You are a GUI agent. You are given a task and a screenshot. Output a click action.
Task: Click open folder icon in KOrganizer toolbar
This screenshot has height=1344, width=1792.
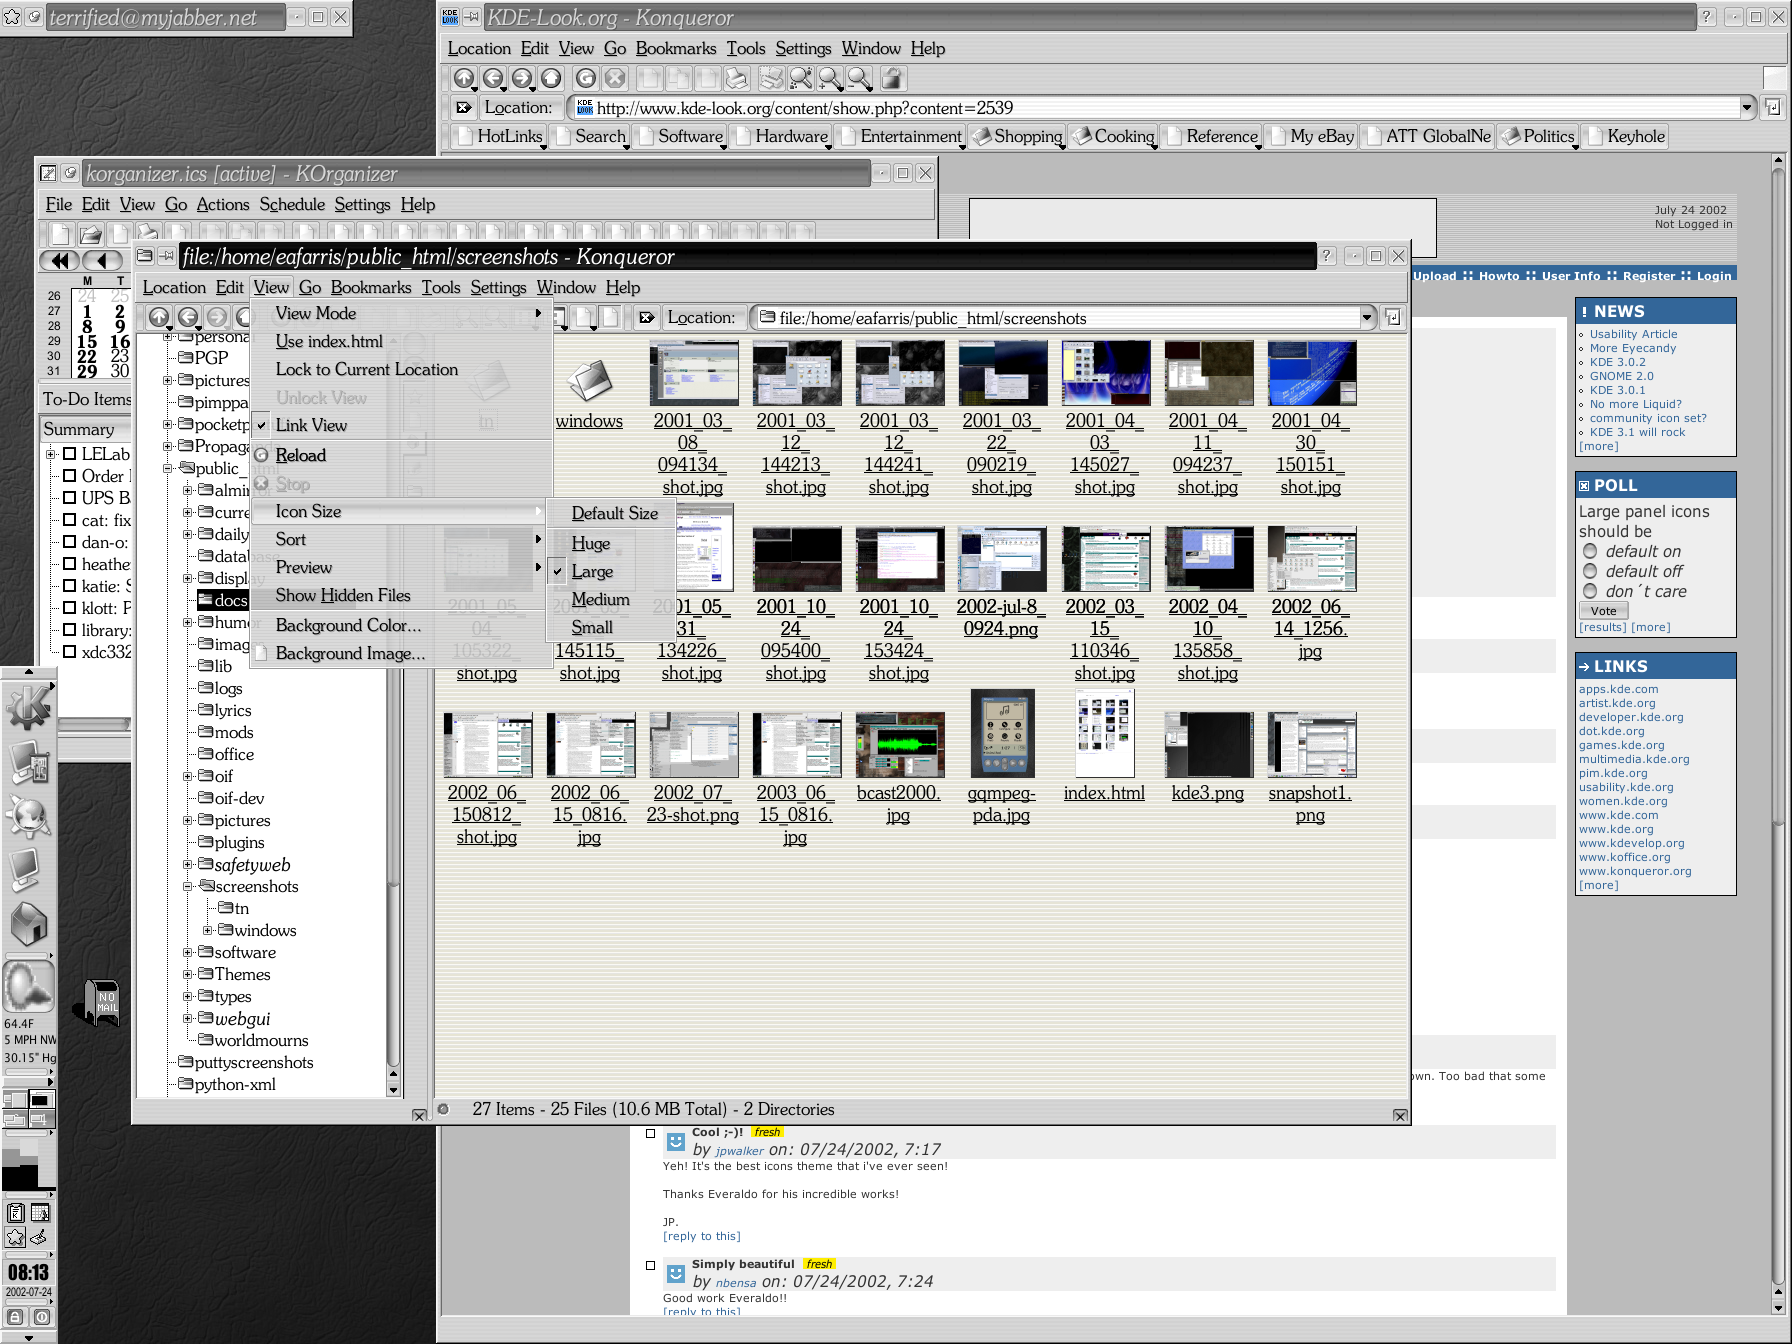tap(91, 235)
